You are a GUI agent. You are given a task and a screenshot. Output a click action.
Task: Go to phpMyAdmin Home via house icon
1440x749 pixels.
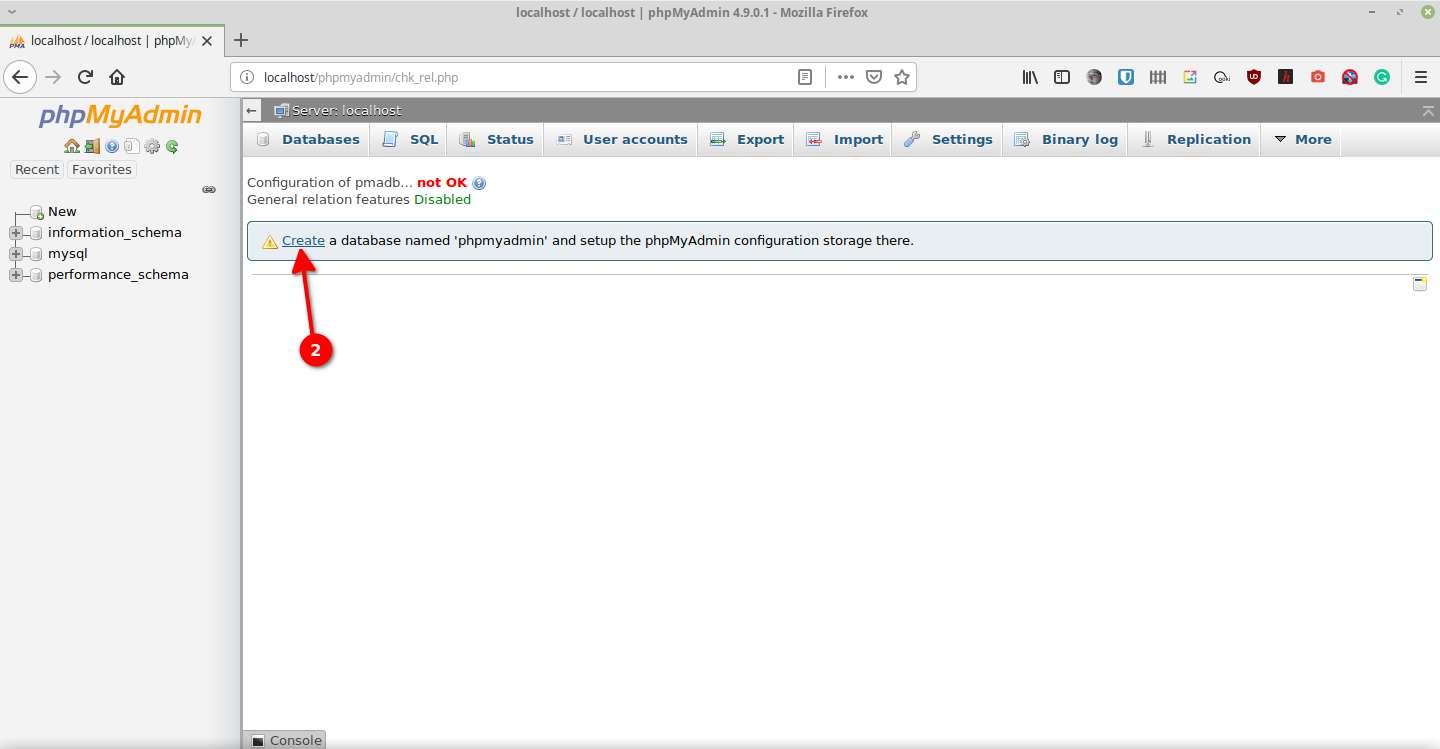tap(72, 146)
